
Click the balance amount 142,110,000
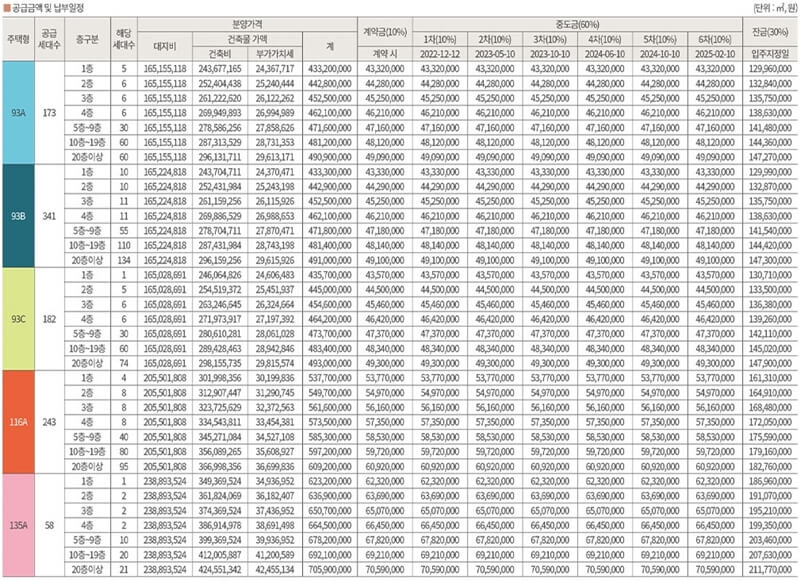tap(770, 334)
